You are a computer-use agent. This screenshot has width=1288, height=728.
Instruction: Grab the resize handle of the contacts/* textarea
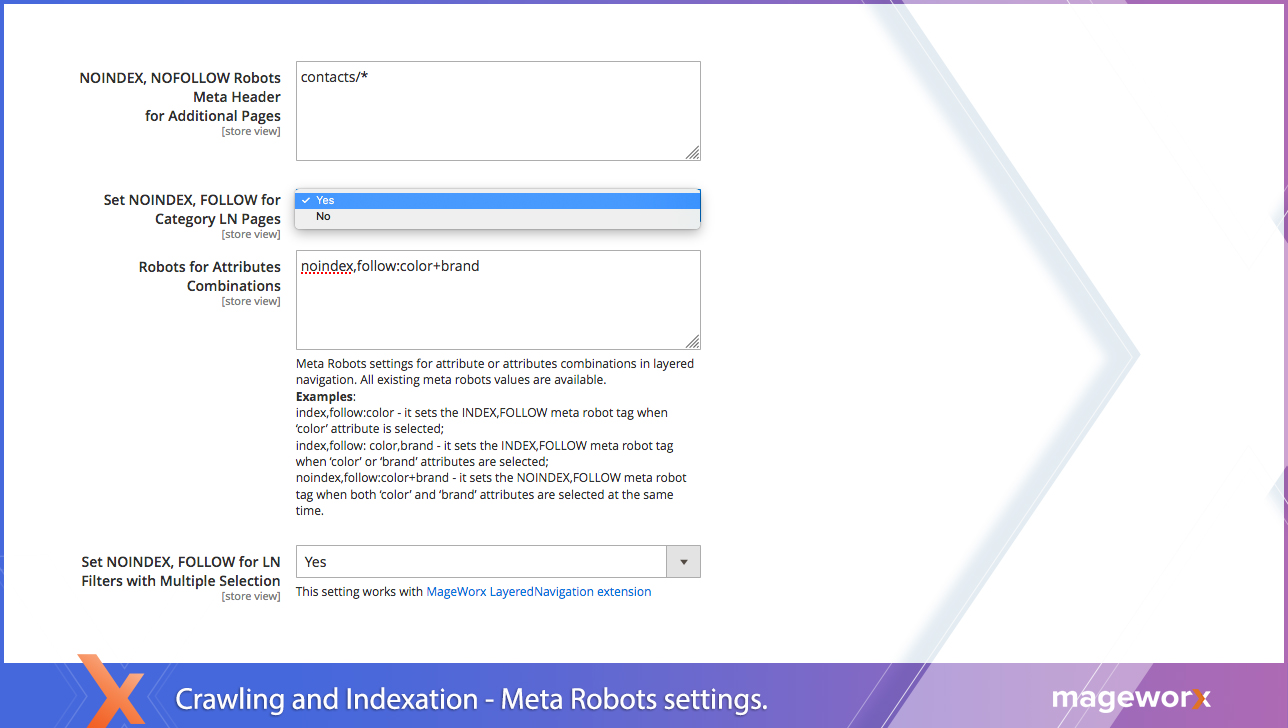pos(692,152)
